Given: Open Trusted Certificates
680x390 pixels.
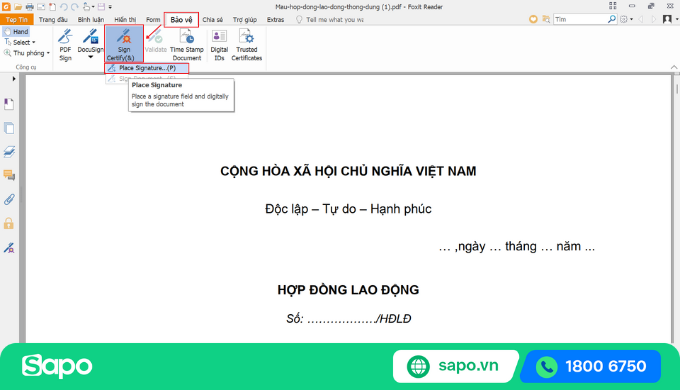Looking at the screenshot, I should point(246,45).
